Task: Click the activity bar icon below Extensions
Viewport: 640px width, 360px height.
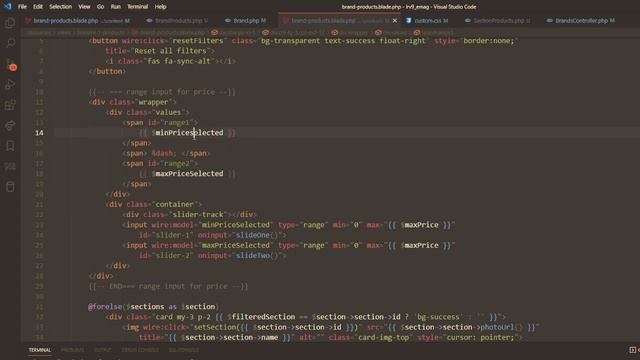Action: point(10,125)
